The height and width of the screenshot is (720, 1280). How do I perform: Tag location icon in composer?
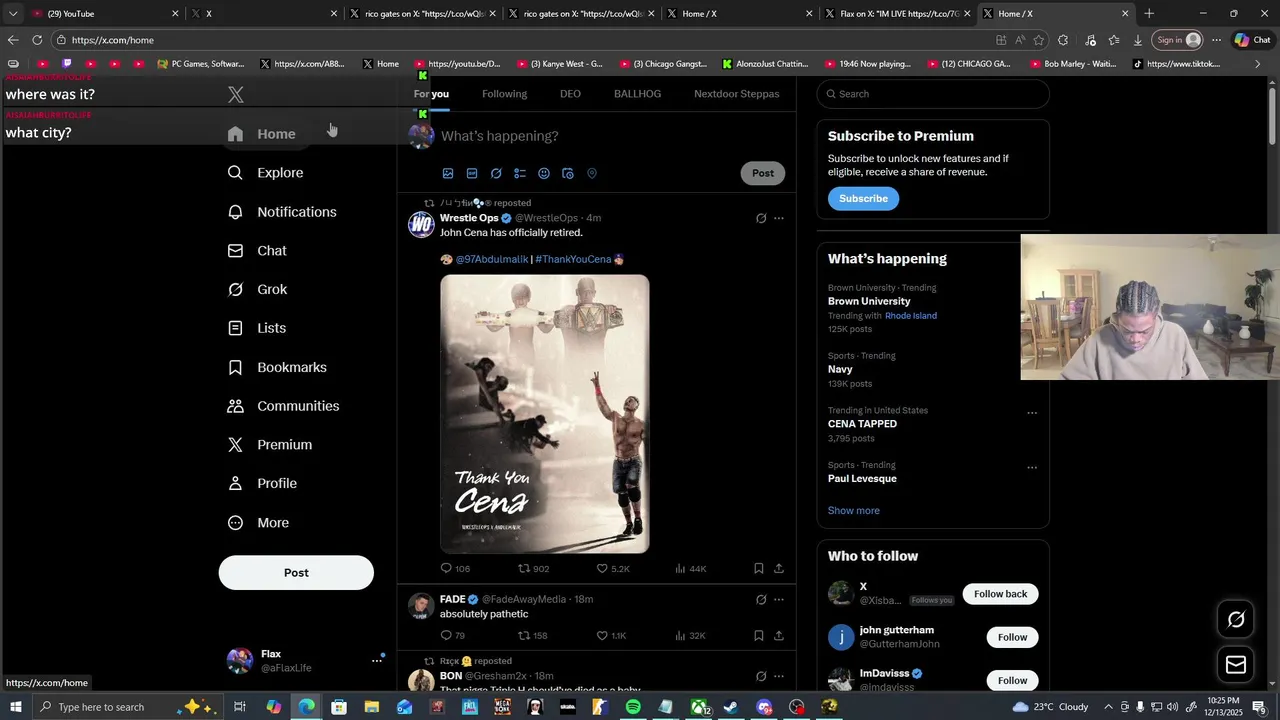tap(592, 173)
